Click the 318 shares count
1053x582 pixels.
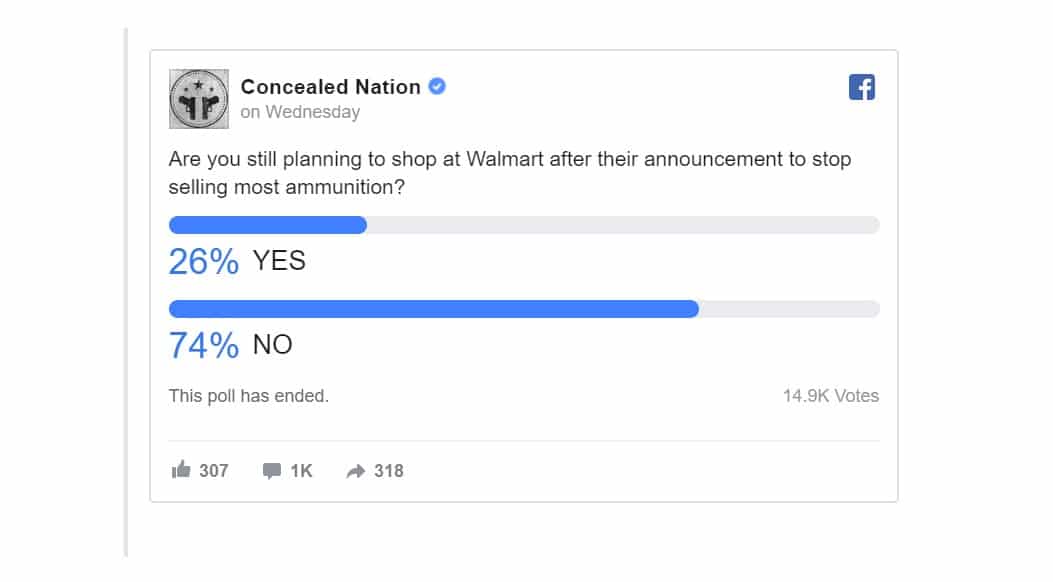point(388,470)
